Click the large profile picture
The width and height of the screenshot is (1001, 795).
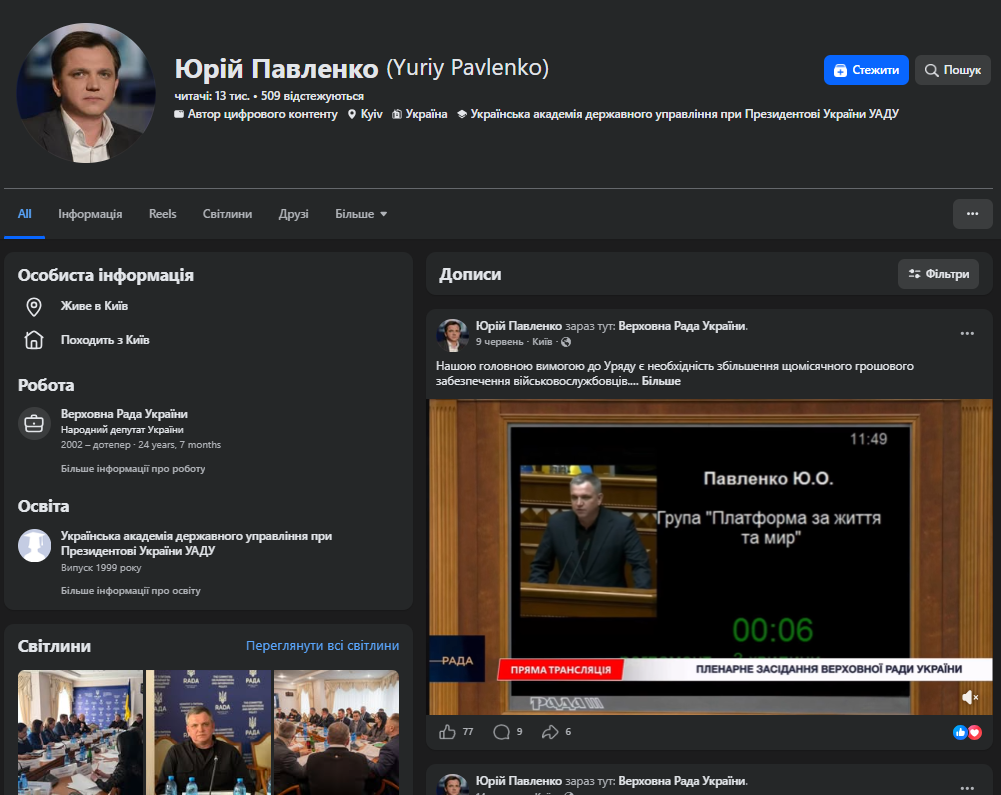(86, 93)
